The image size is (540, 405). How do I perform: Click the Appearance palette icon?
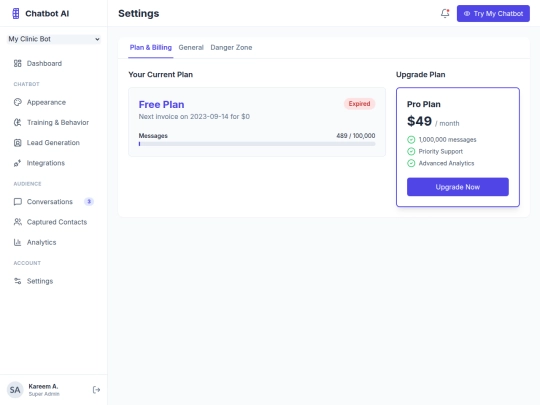tap(18, 102)
